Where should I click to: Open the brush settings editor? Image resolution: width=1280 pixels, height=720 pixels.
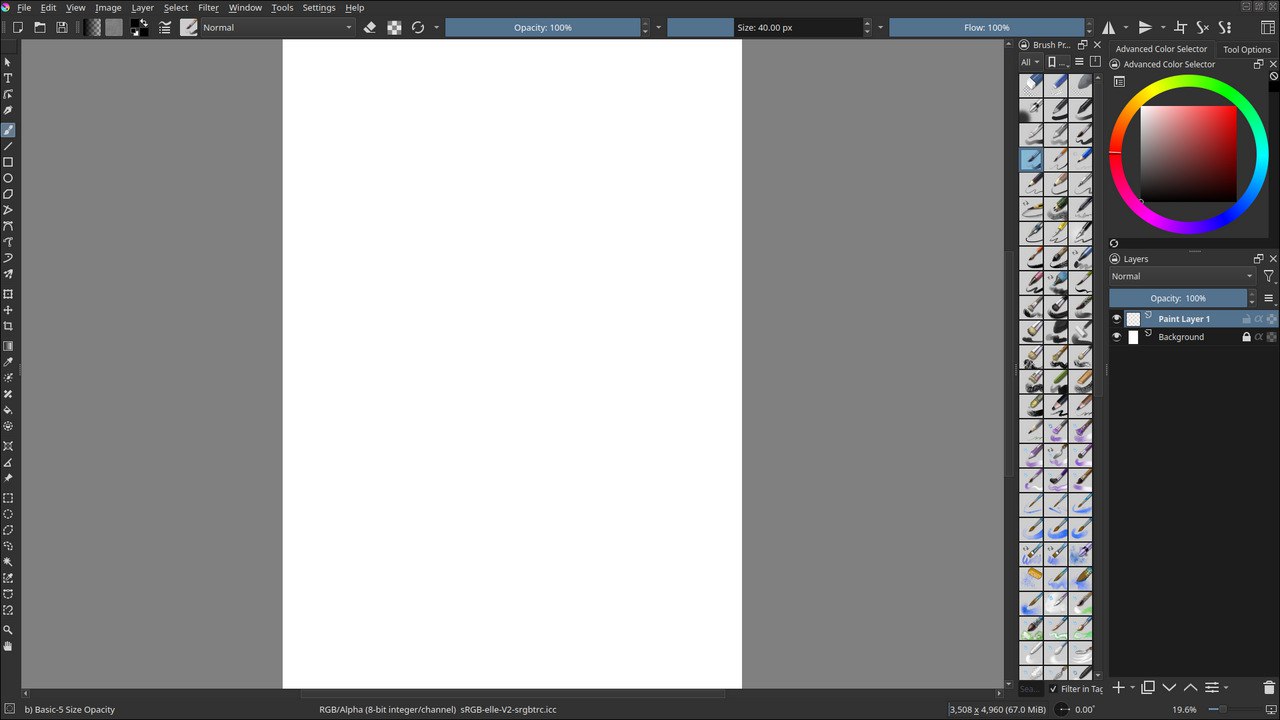tap(165, 28)
